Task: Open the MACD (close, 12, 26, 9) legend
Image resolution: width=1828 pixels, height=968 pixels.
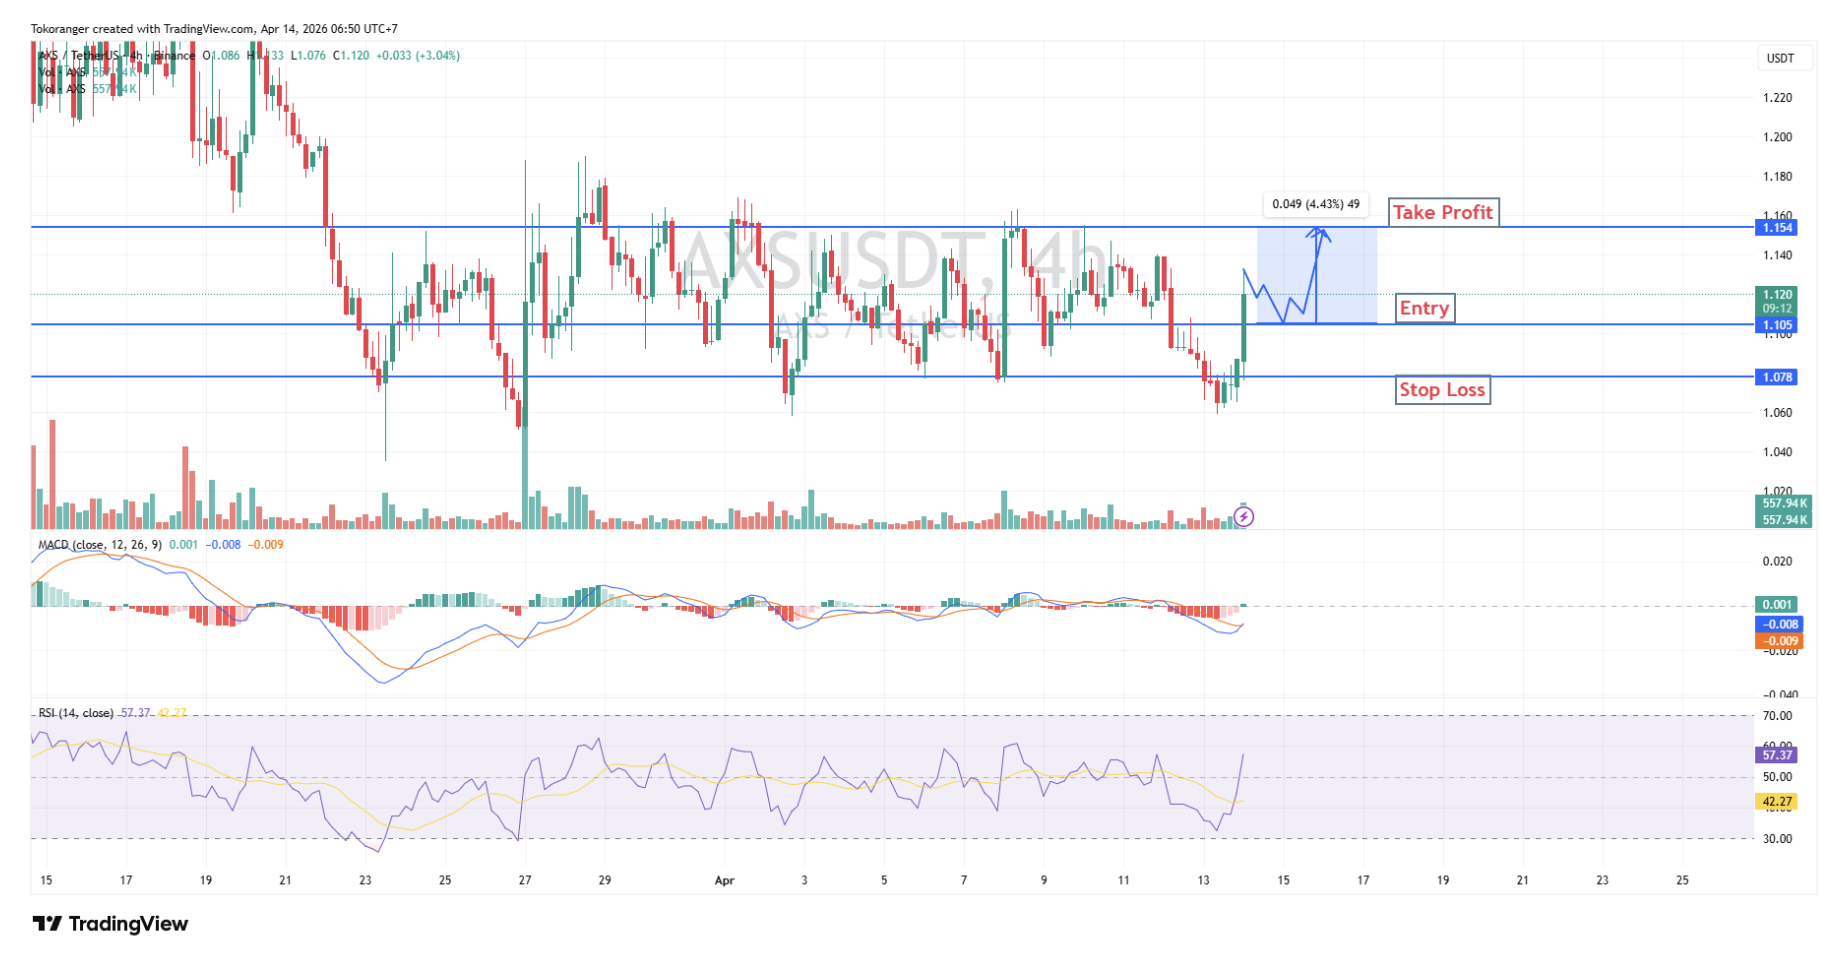Action: (99, 545)
